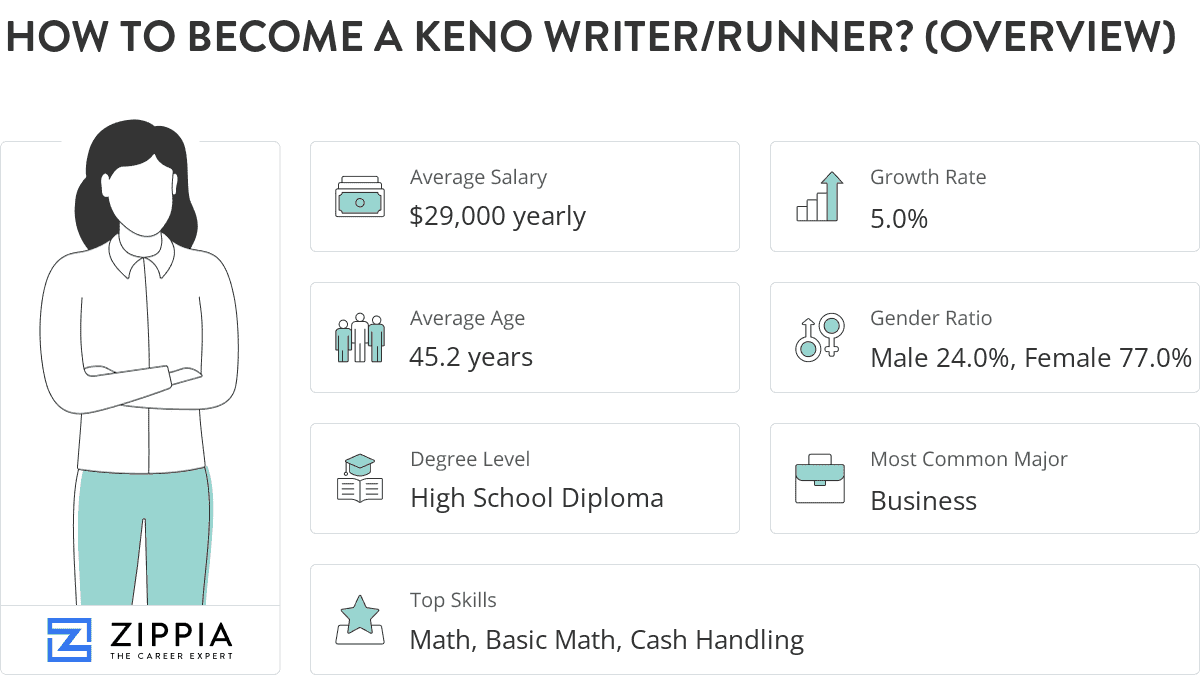1200x675 pixels.
Task: Select Math, Basic Math, Cash Handling text
Action: point(607,640)
